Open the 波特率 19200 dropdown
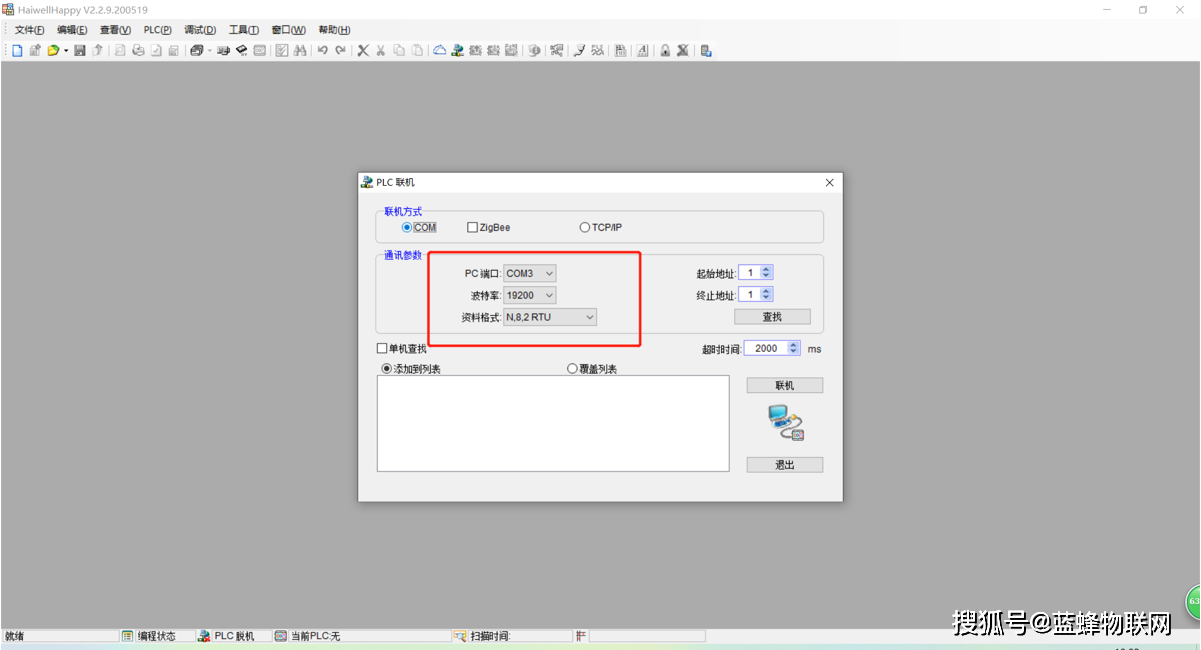Screen dimensions: 1201x650 530,295
